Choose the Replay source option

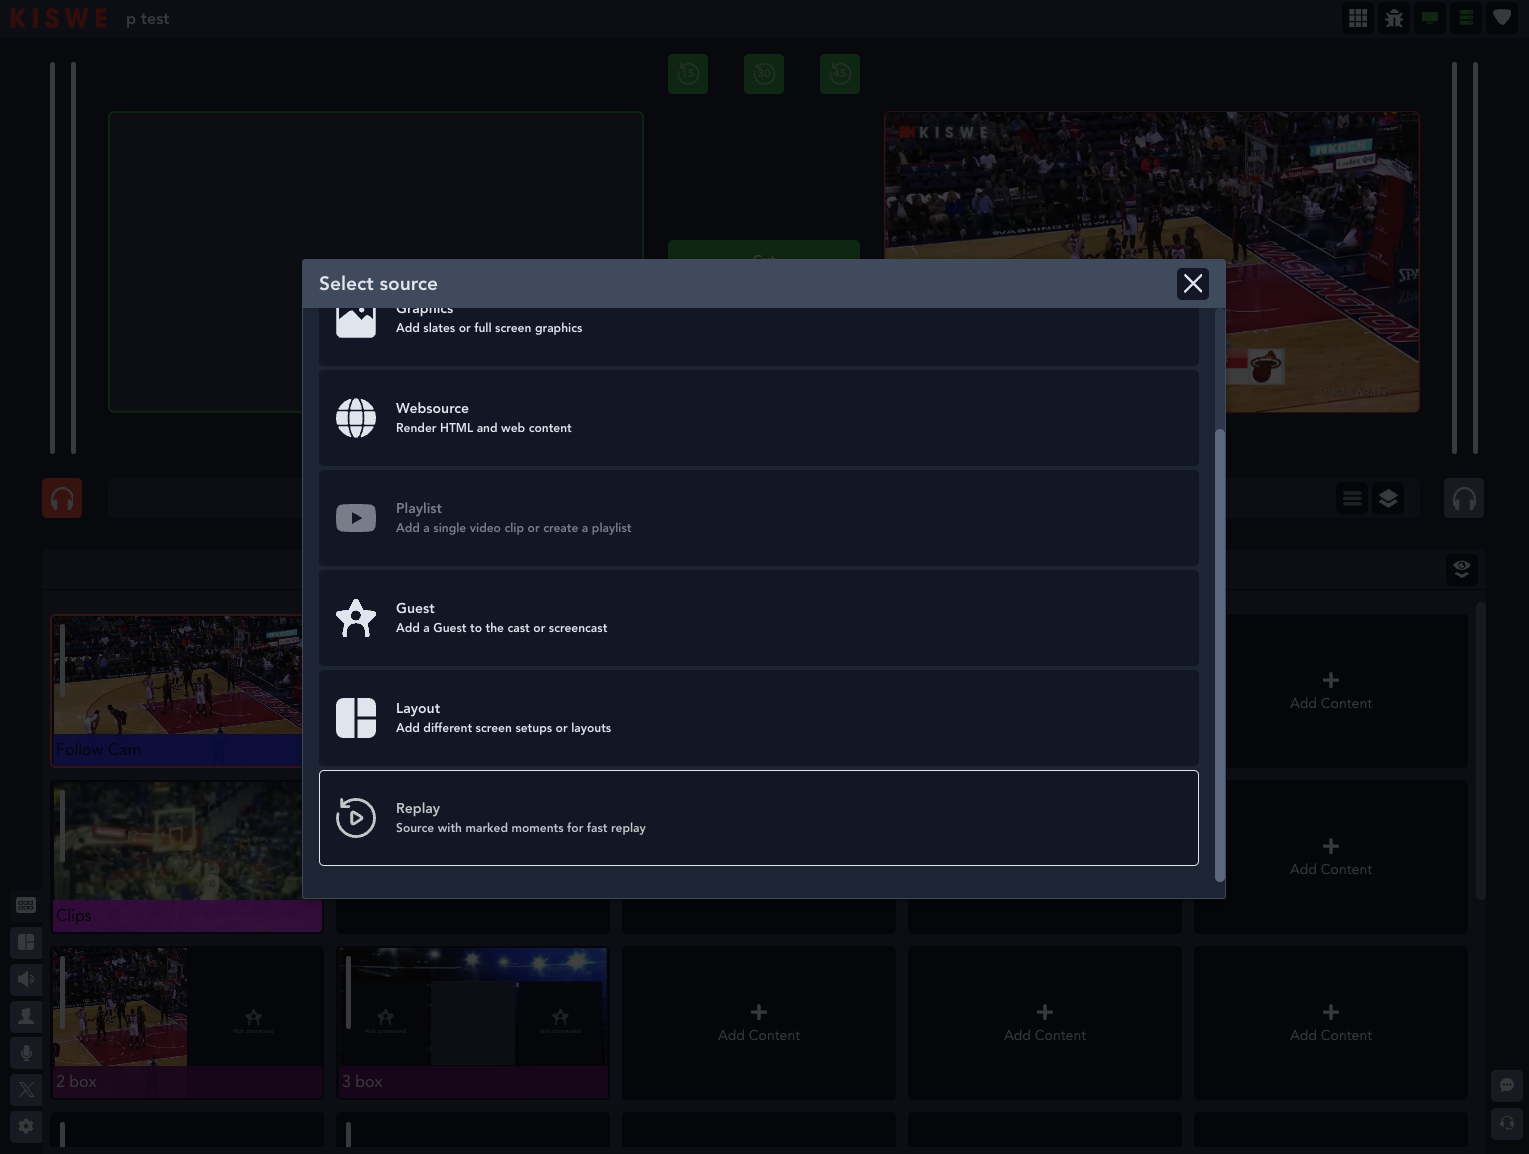coord(758,817)
